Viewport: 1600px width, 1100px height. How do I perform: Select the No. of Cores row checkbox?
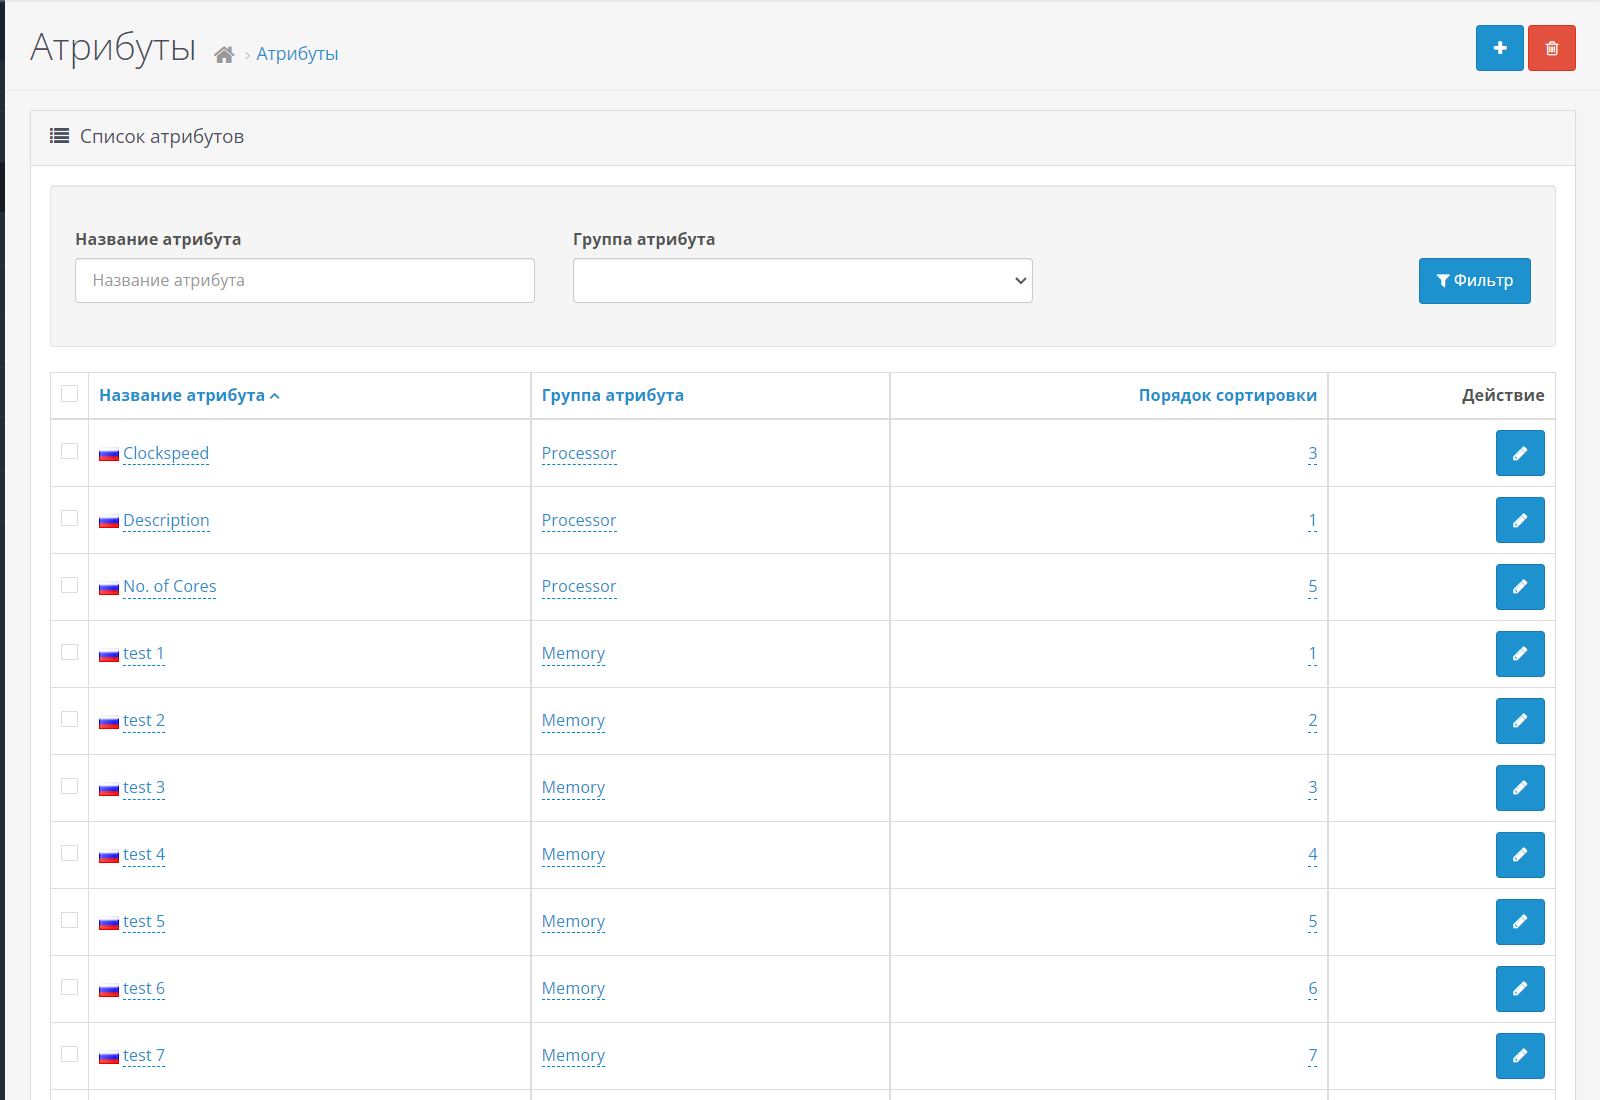pyautogui.click(x=69, y=585)
